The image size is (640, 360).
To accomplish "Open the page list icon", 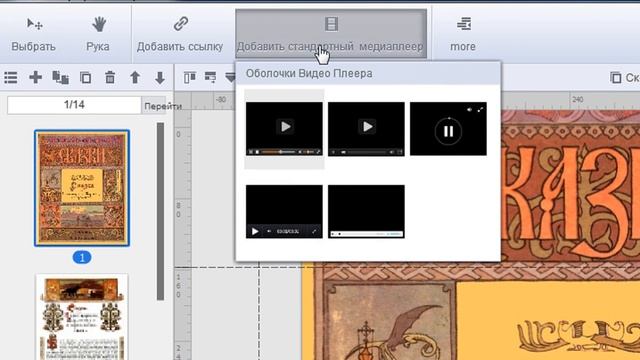I will [11, 77].
